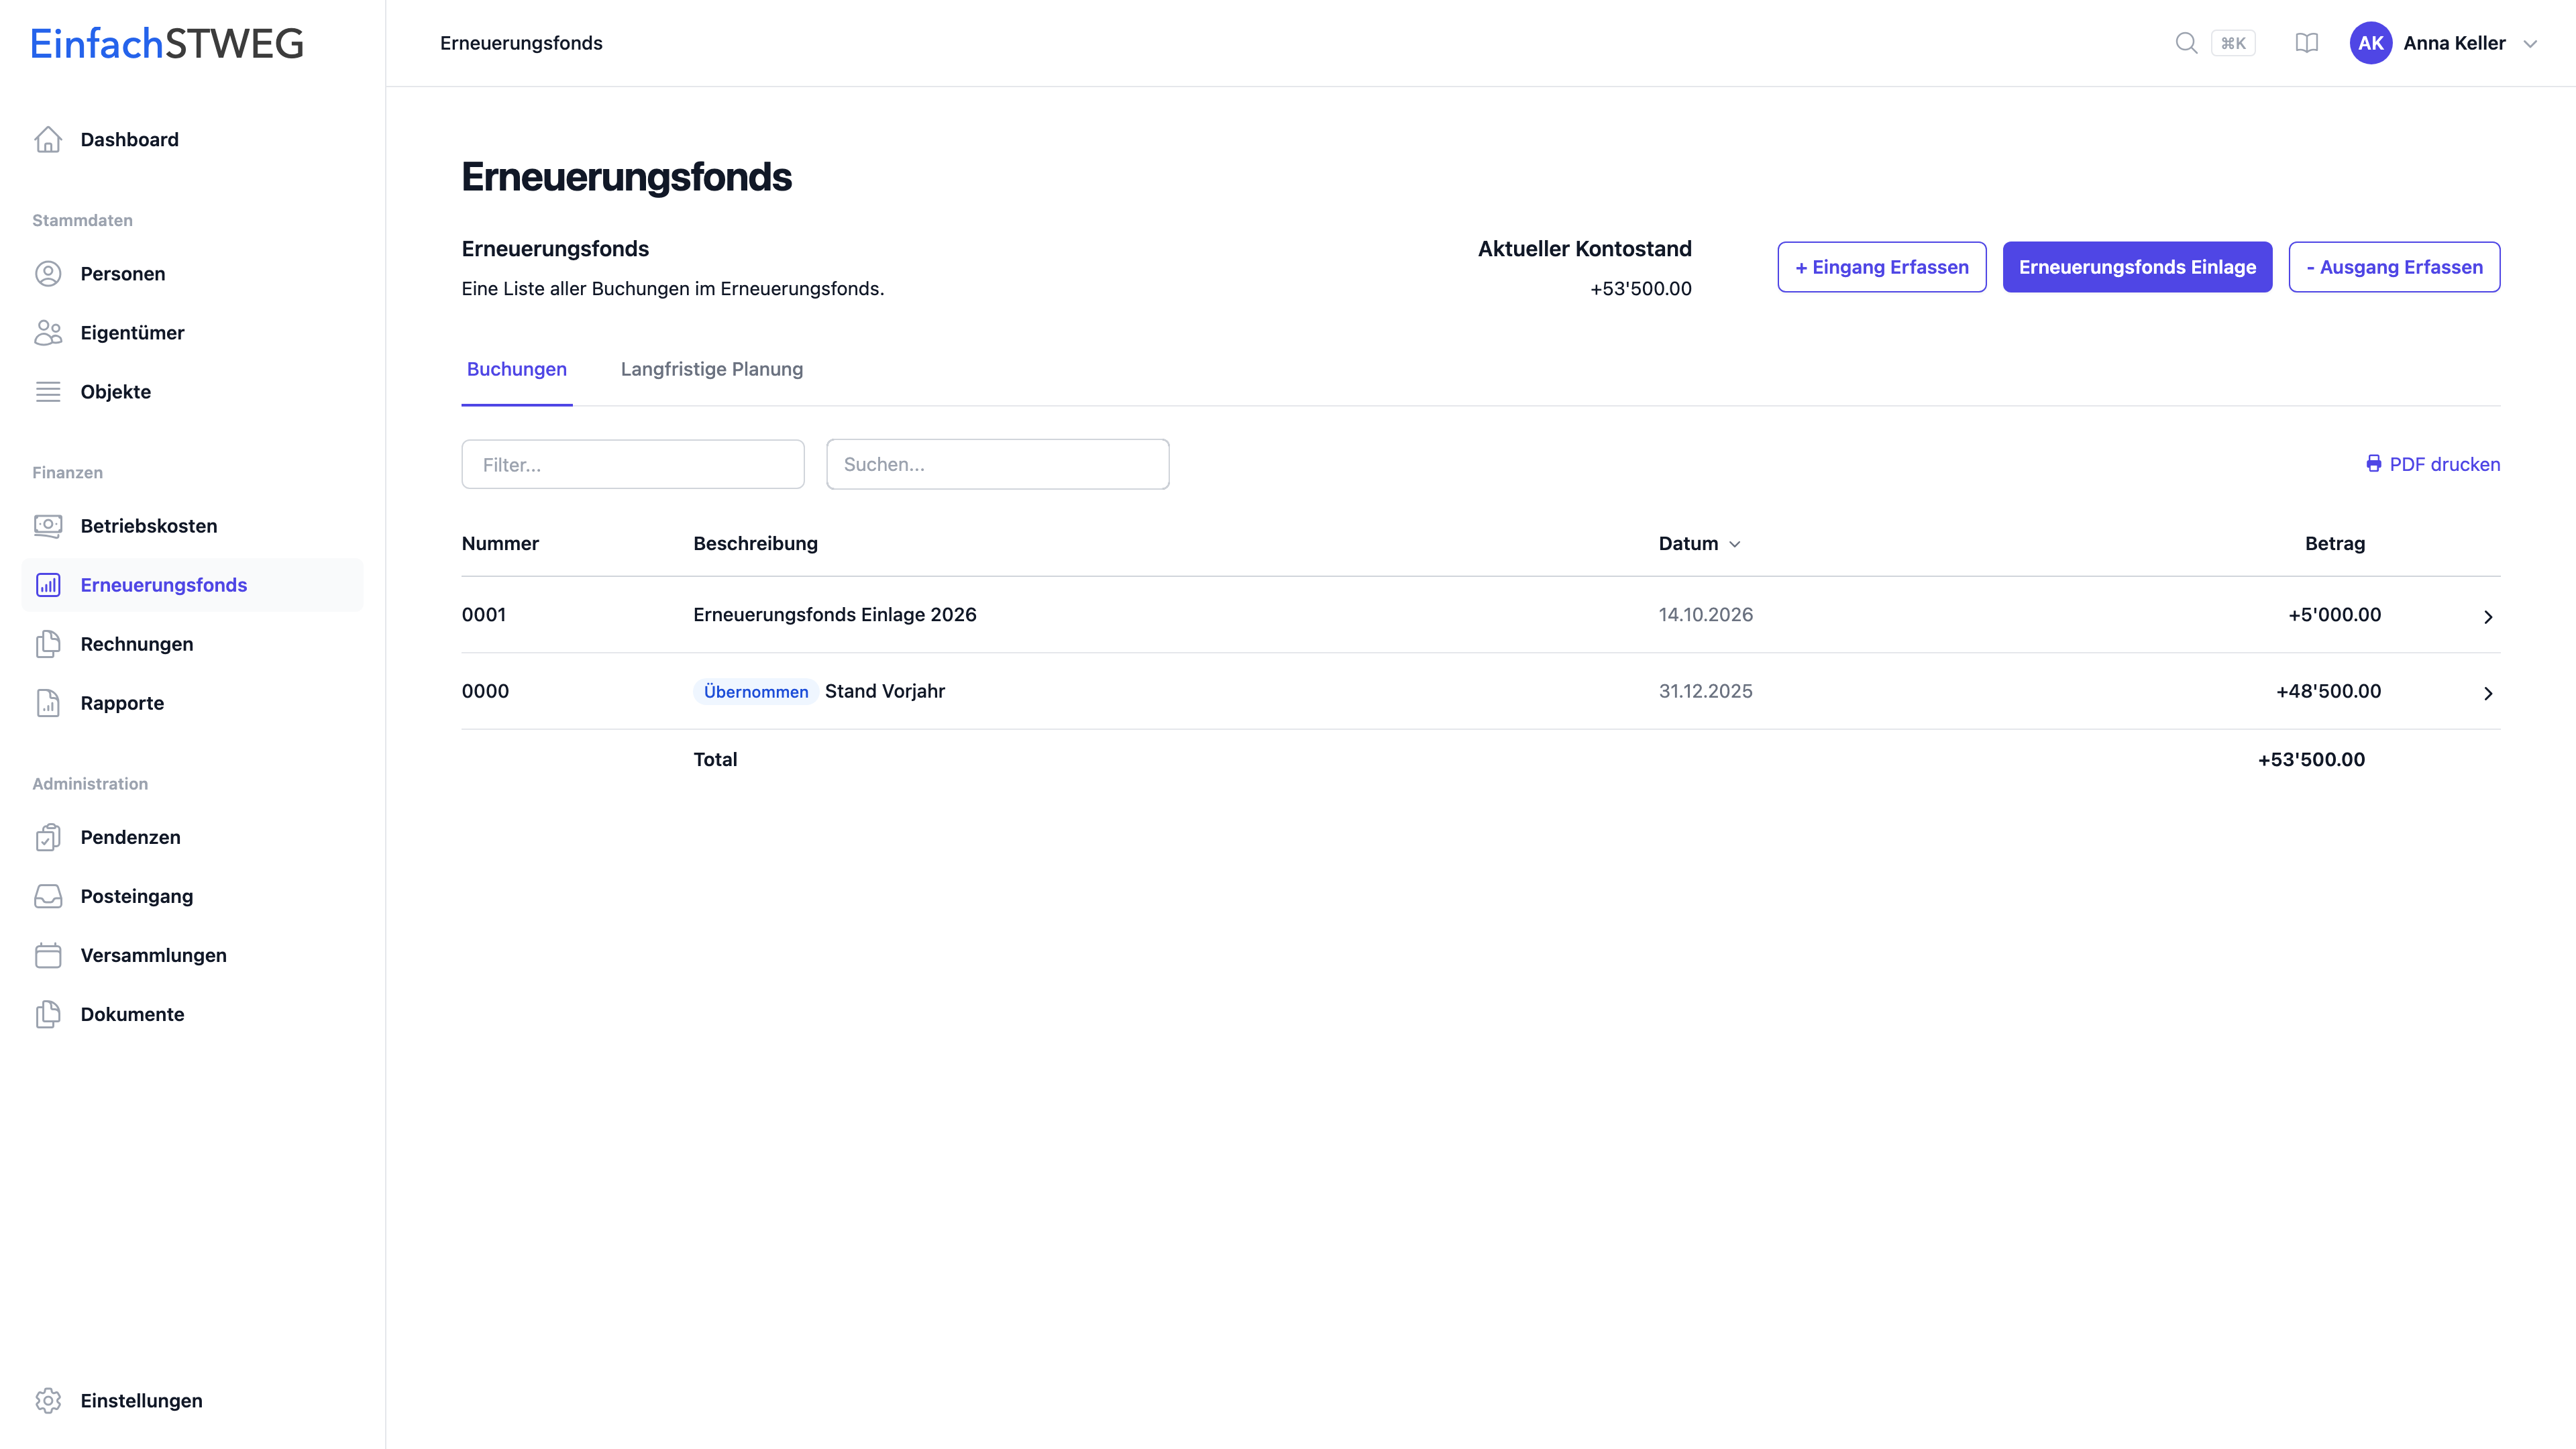Click the date 14.10.2026

click(1705, 615)
